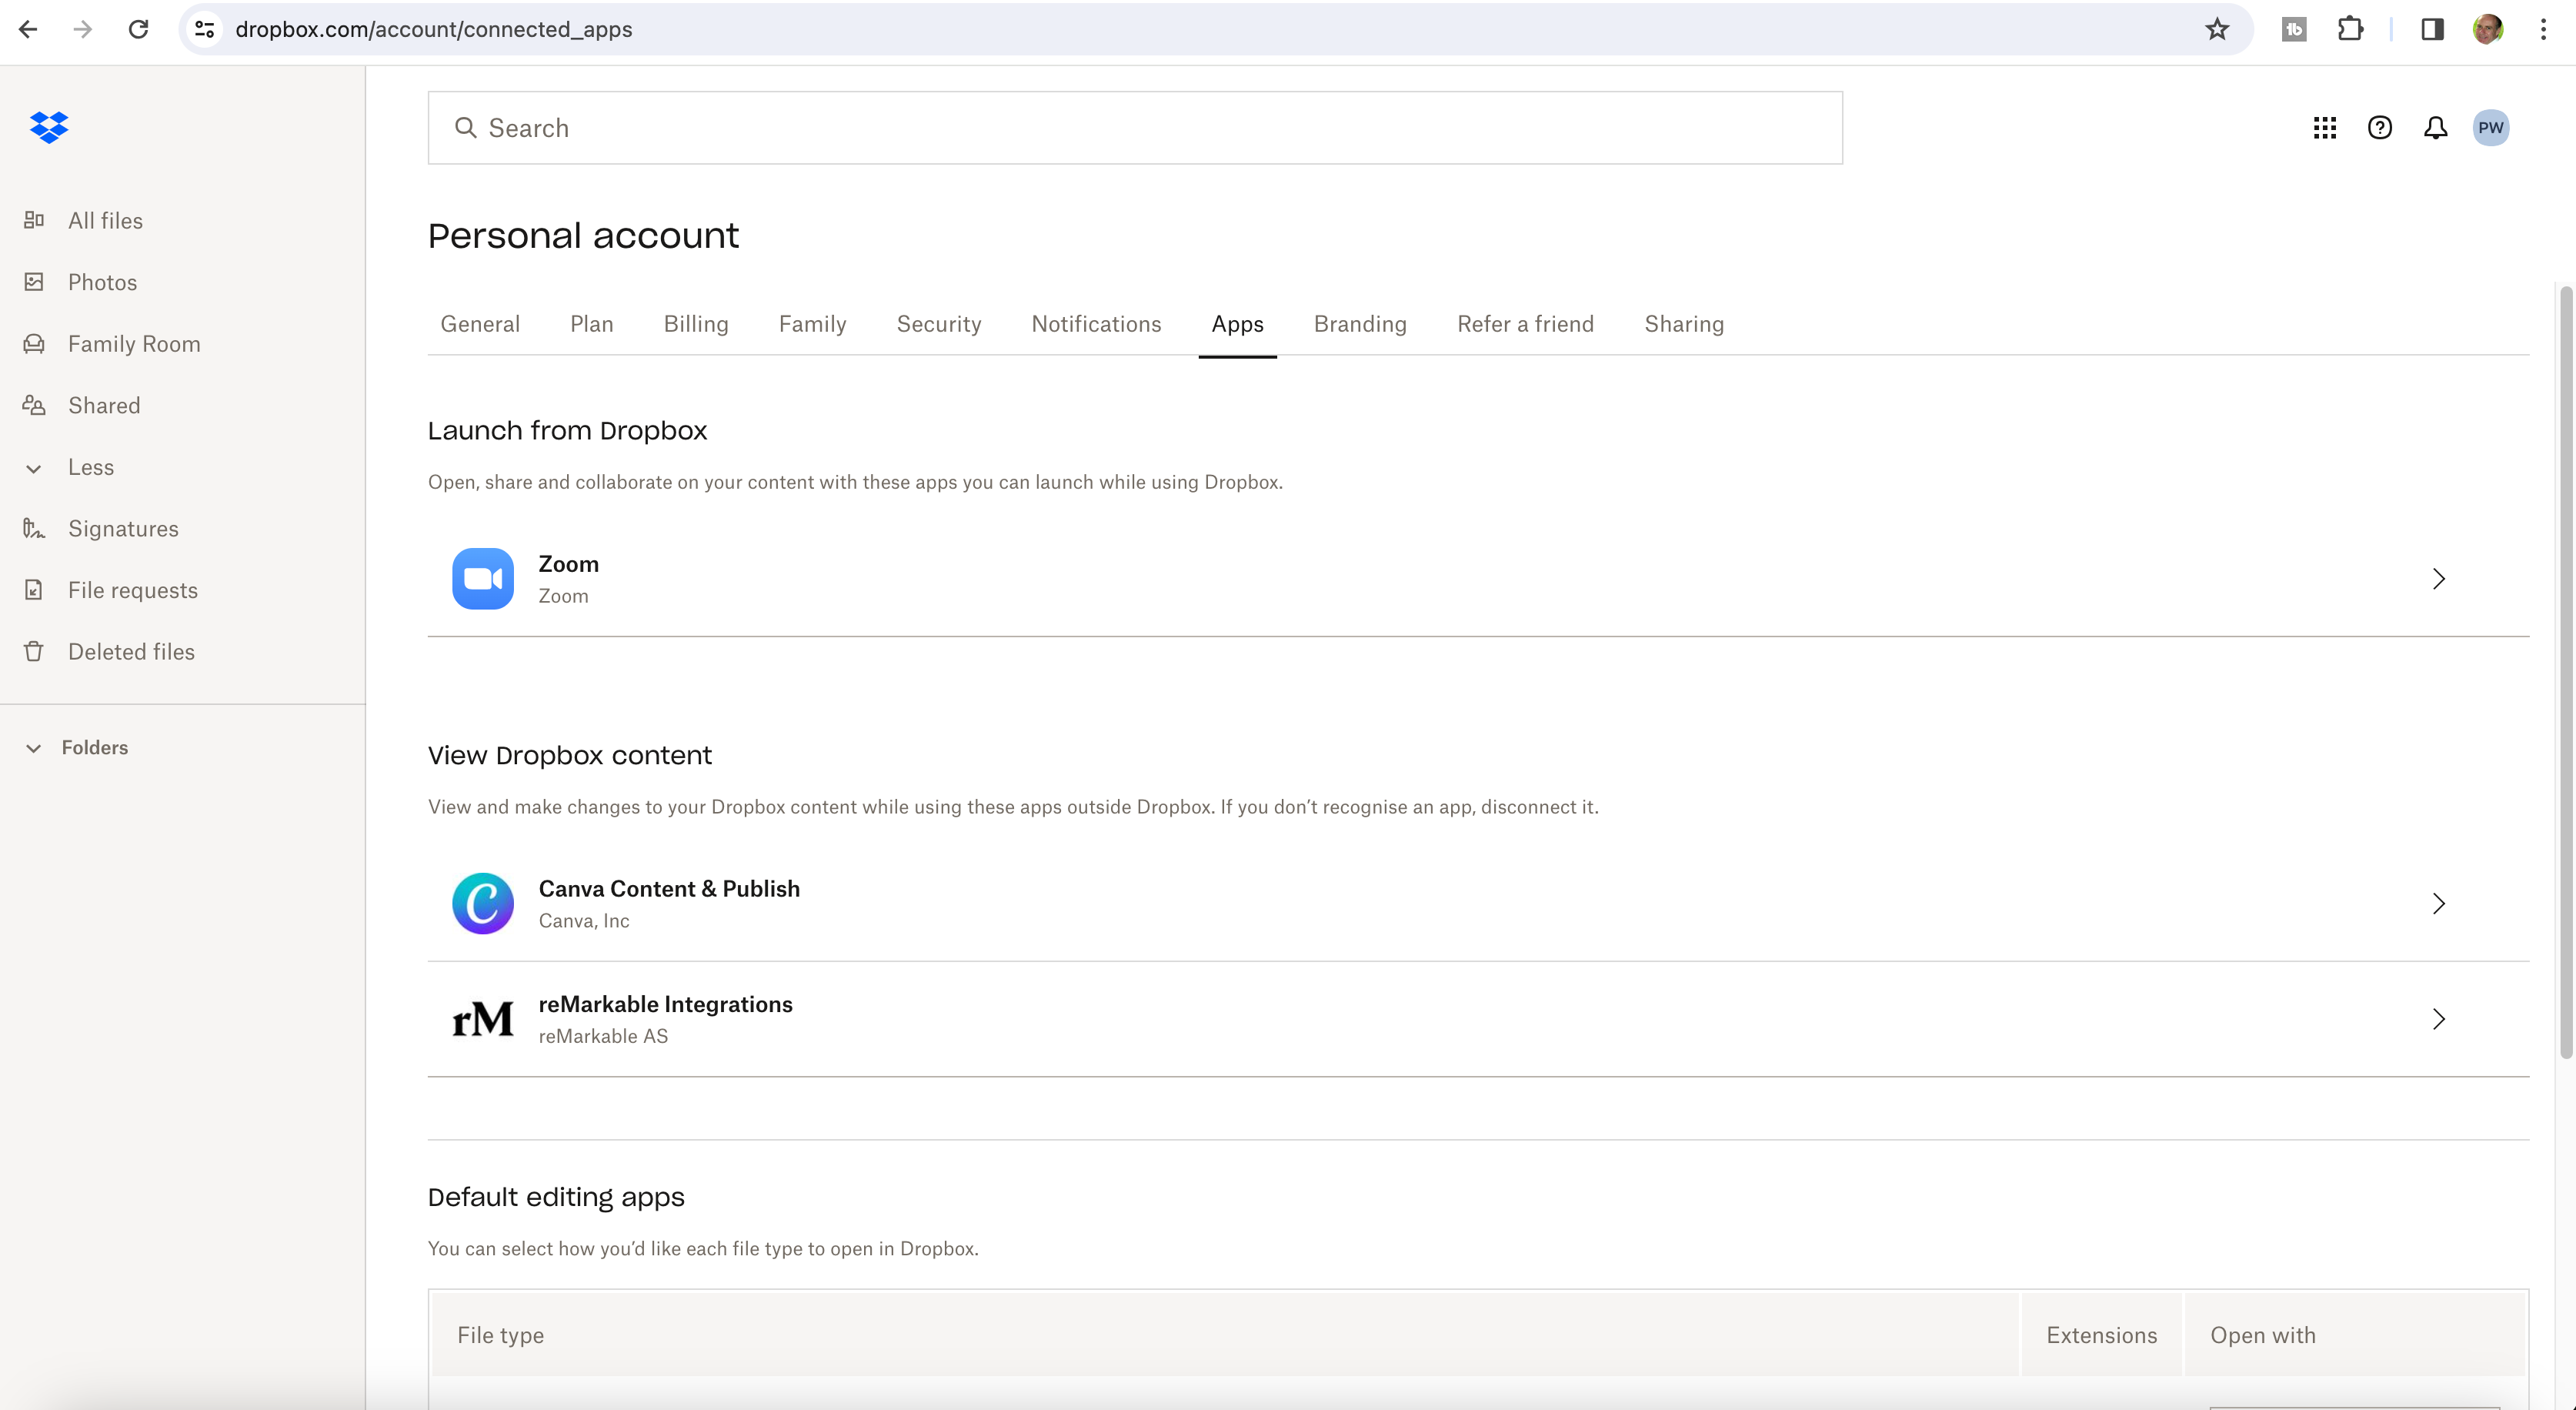Click the Shared sidebar item
The height and width of the screenshot is (1410, 2576).
104,406
